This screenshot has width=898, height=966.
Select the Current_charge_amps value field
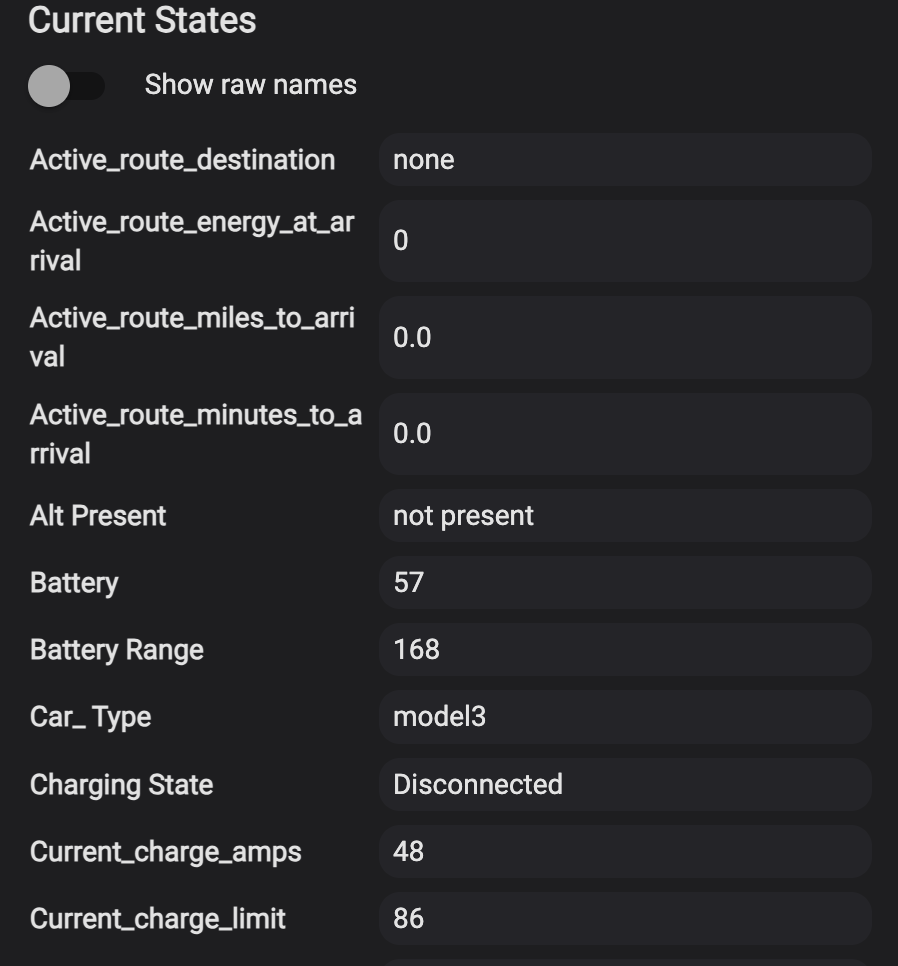click(624, 852)
